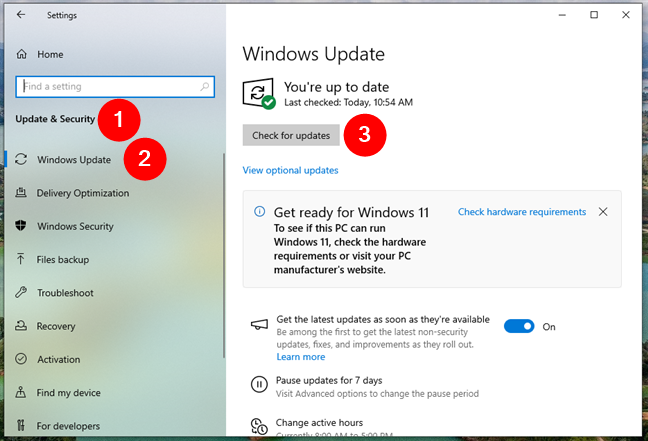Select Windows Update in the sidebar
The height and width of the screenshot is (441, 648).
pyautogui.click(x=74, y=160)
